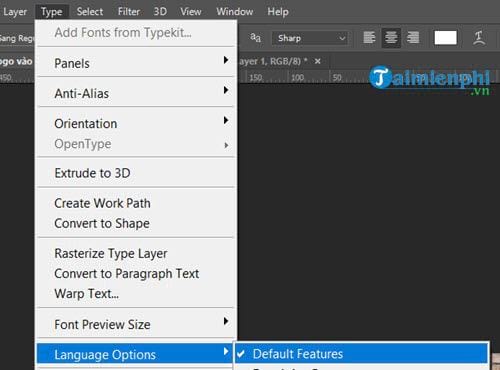
Task: Expand the Anti-Alias submenu
Action: (136, 93)
